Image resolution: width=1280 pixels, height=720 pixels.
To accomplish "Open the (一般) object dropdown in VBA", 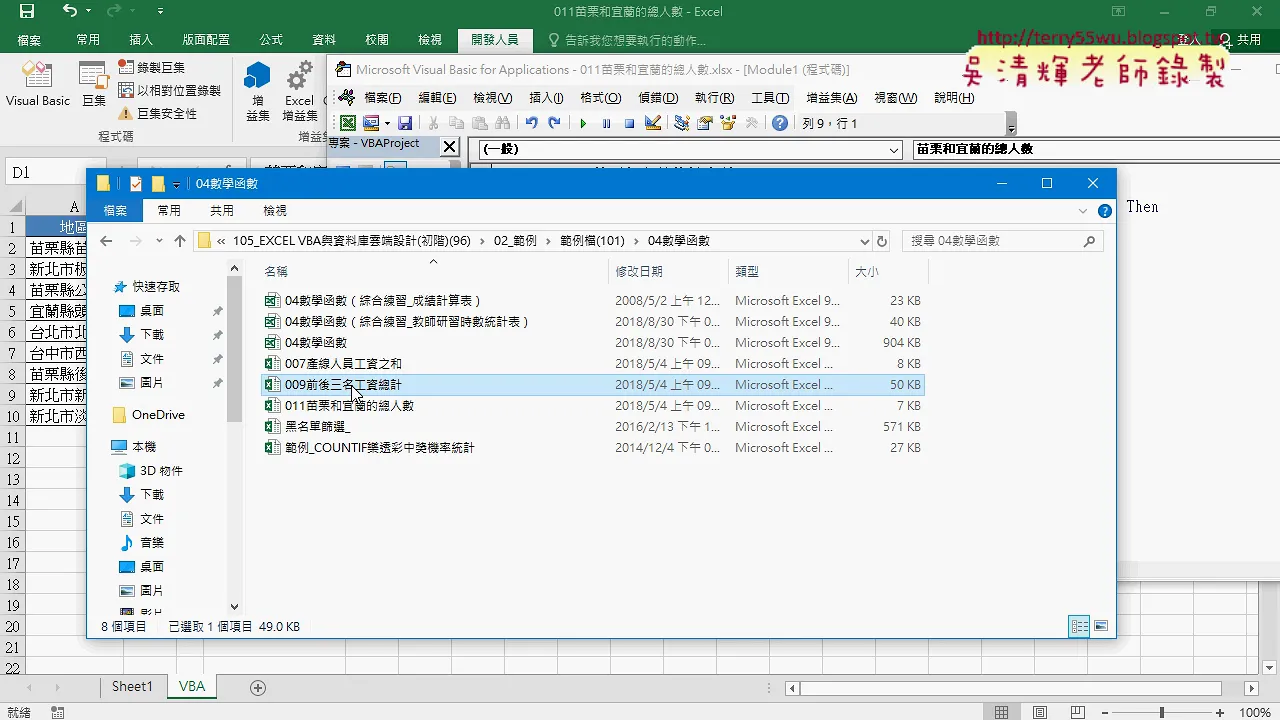I will 894,150.
